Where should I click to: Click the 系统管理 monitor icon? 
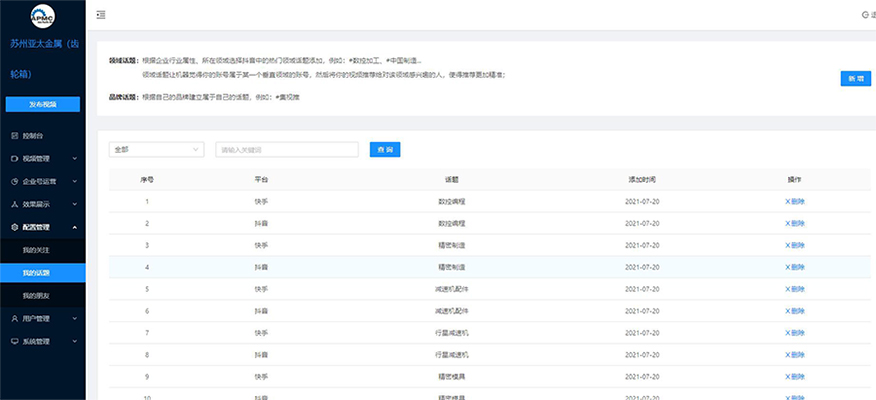coord(14,341)
